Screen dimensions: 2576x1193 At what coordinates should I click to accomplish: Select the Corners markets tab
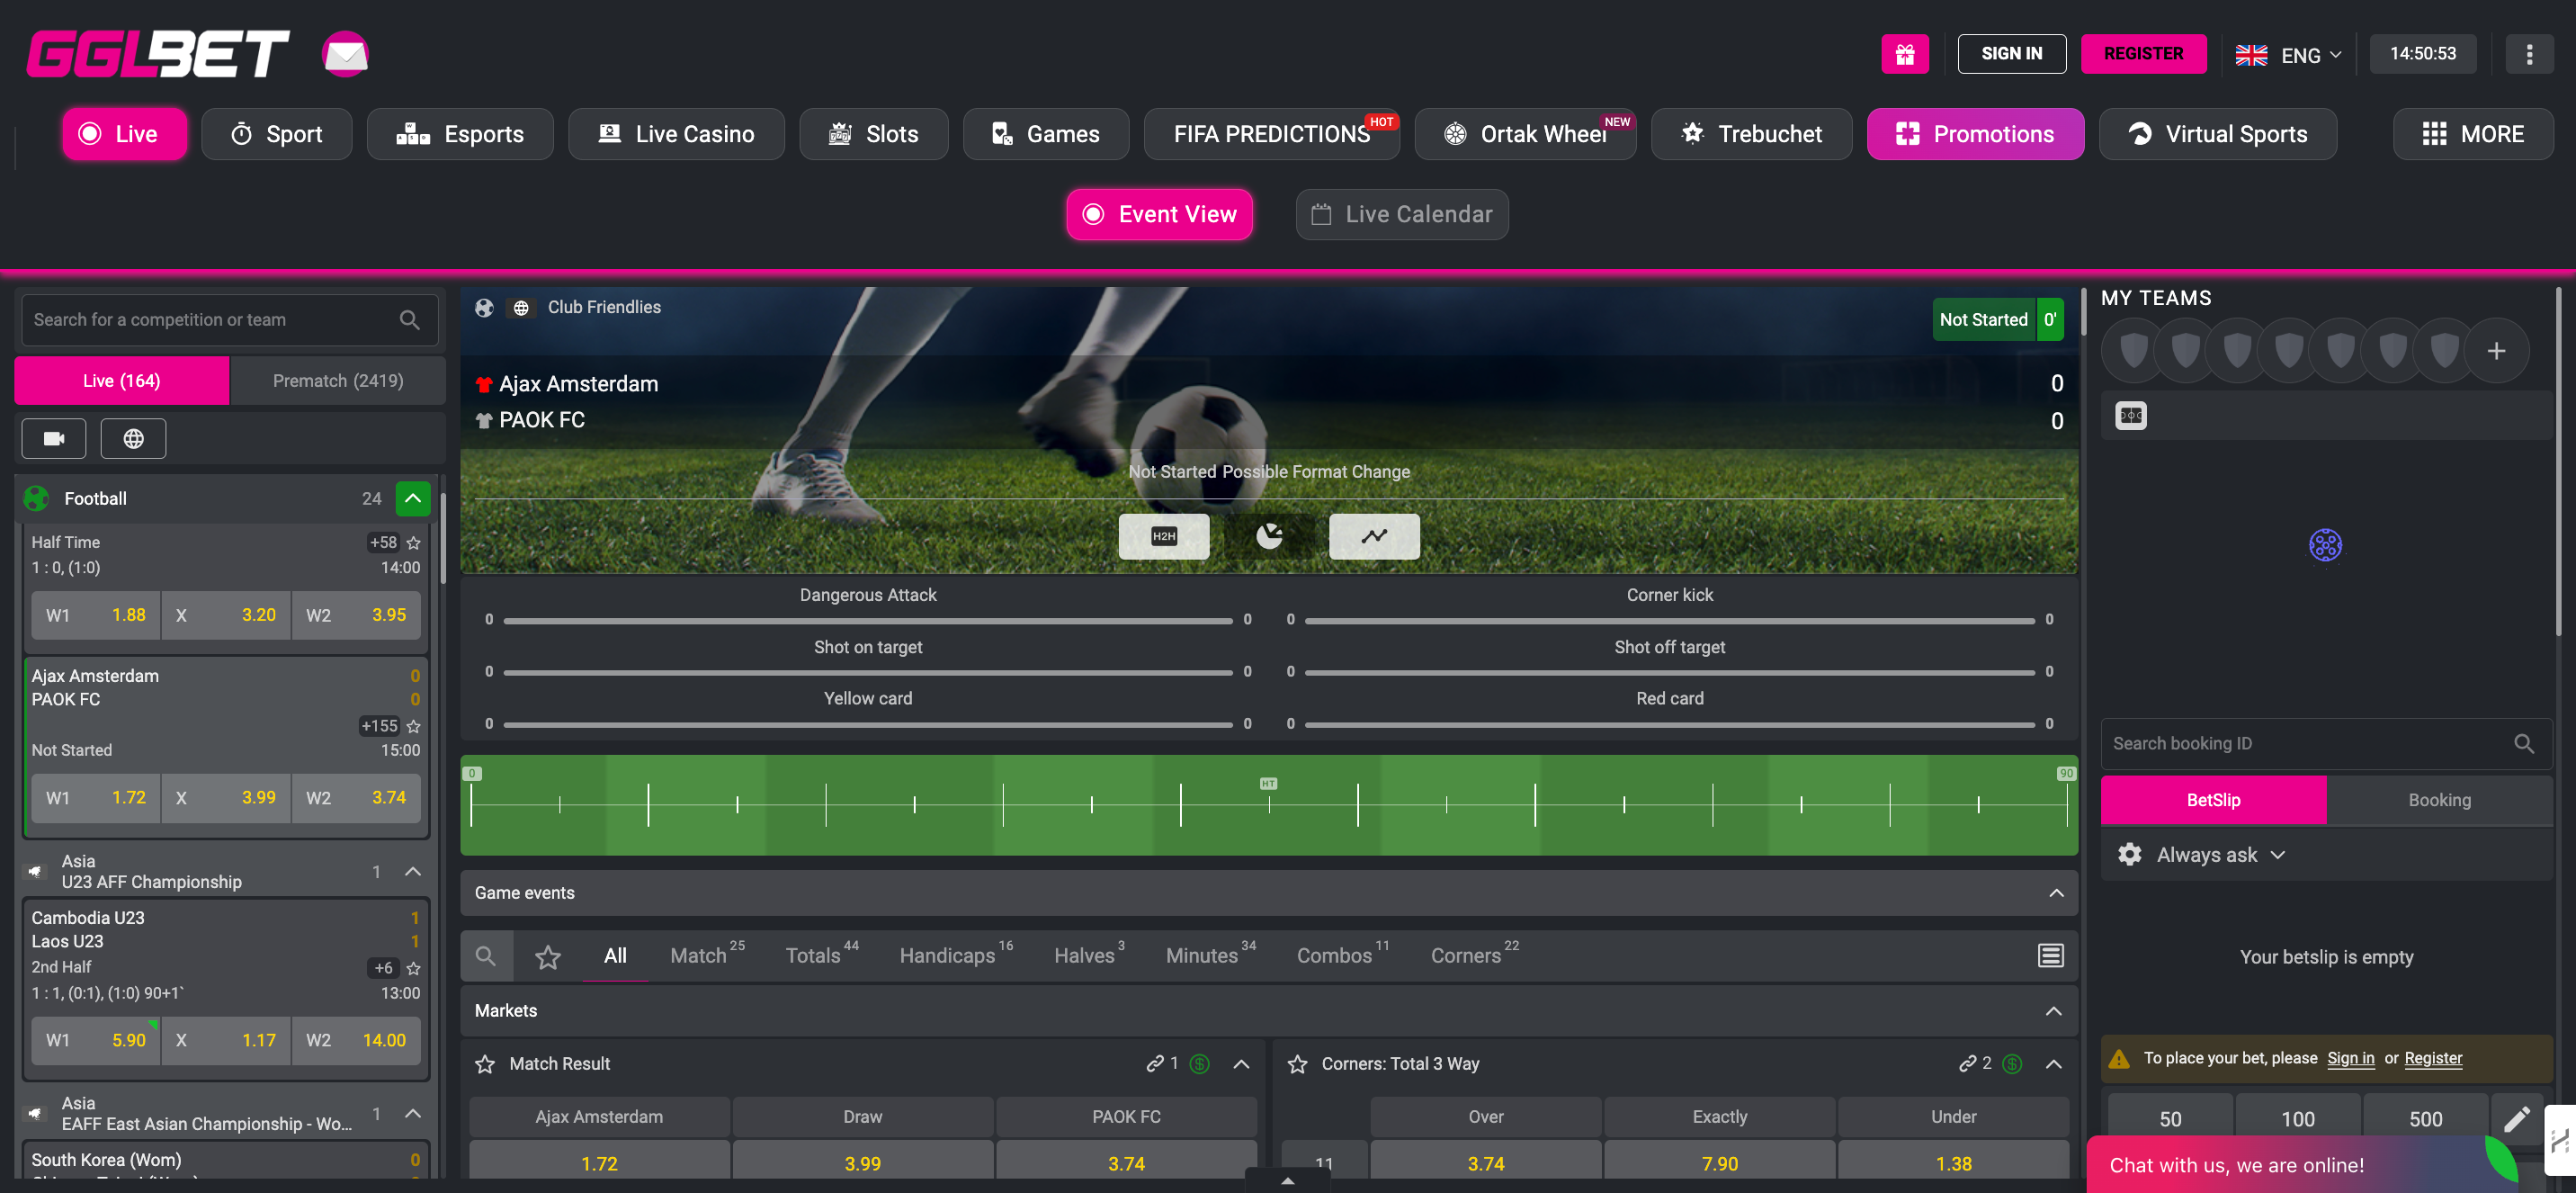1475,956
